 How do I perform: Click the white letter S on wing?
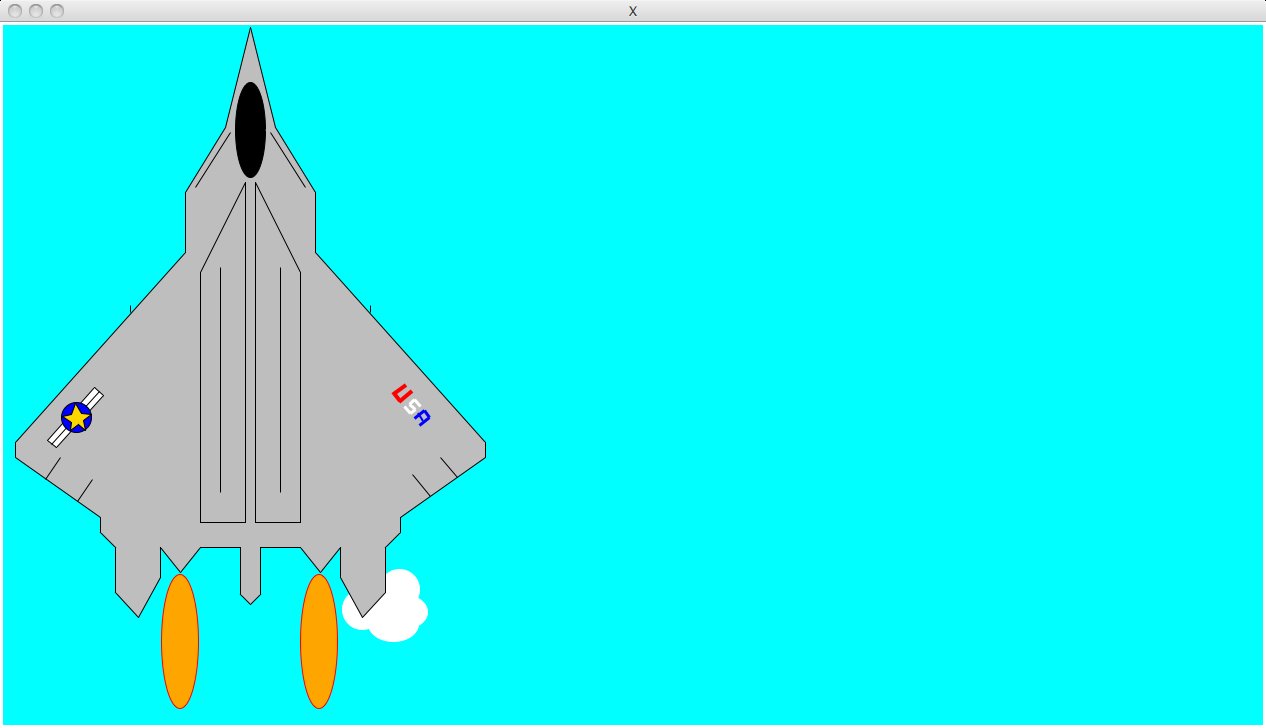point(410,406)
